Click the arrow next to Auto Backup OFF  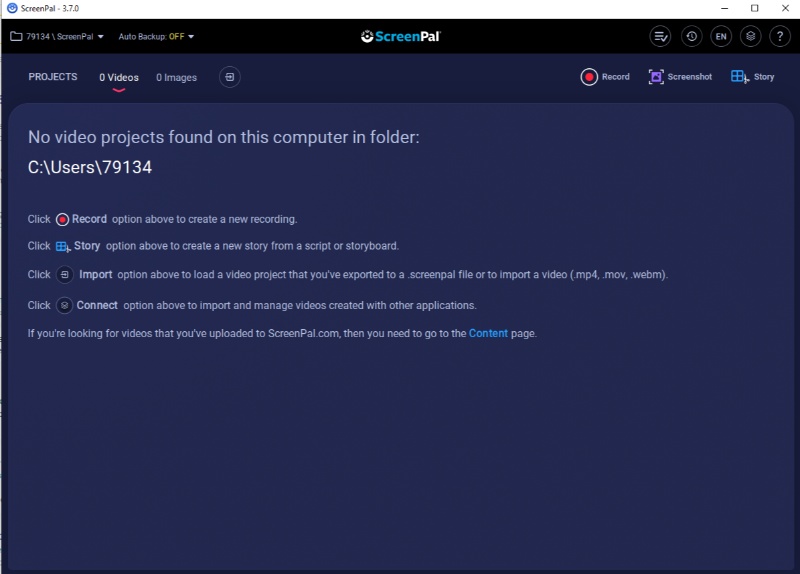191,37
